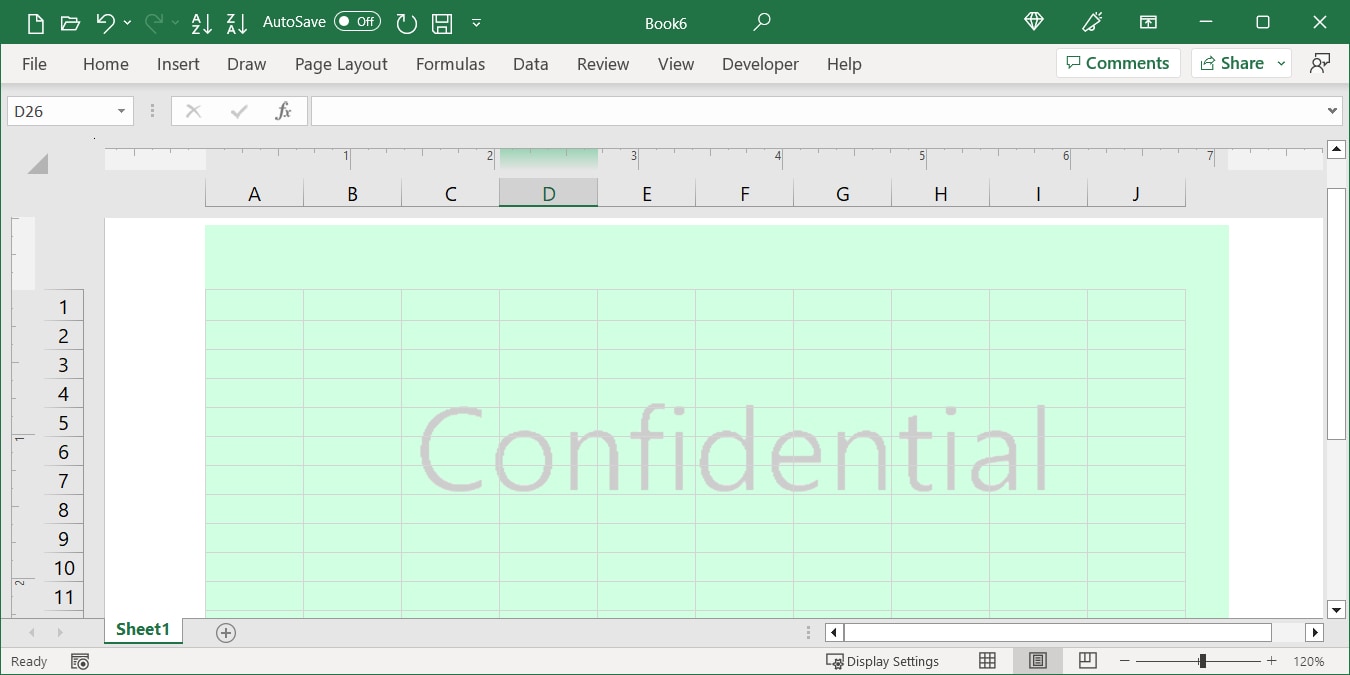
Task: Select the Sort Z to A tool
Action: (x=236, y=22)
